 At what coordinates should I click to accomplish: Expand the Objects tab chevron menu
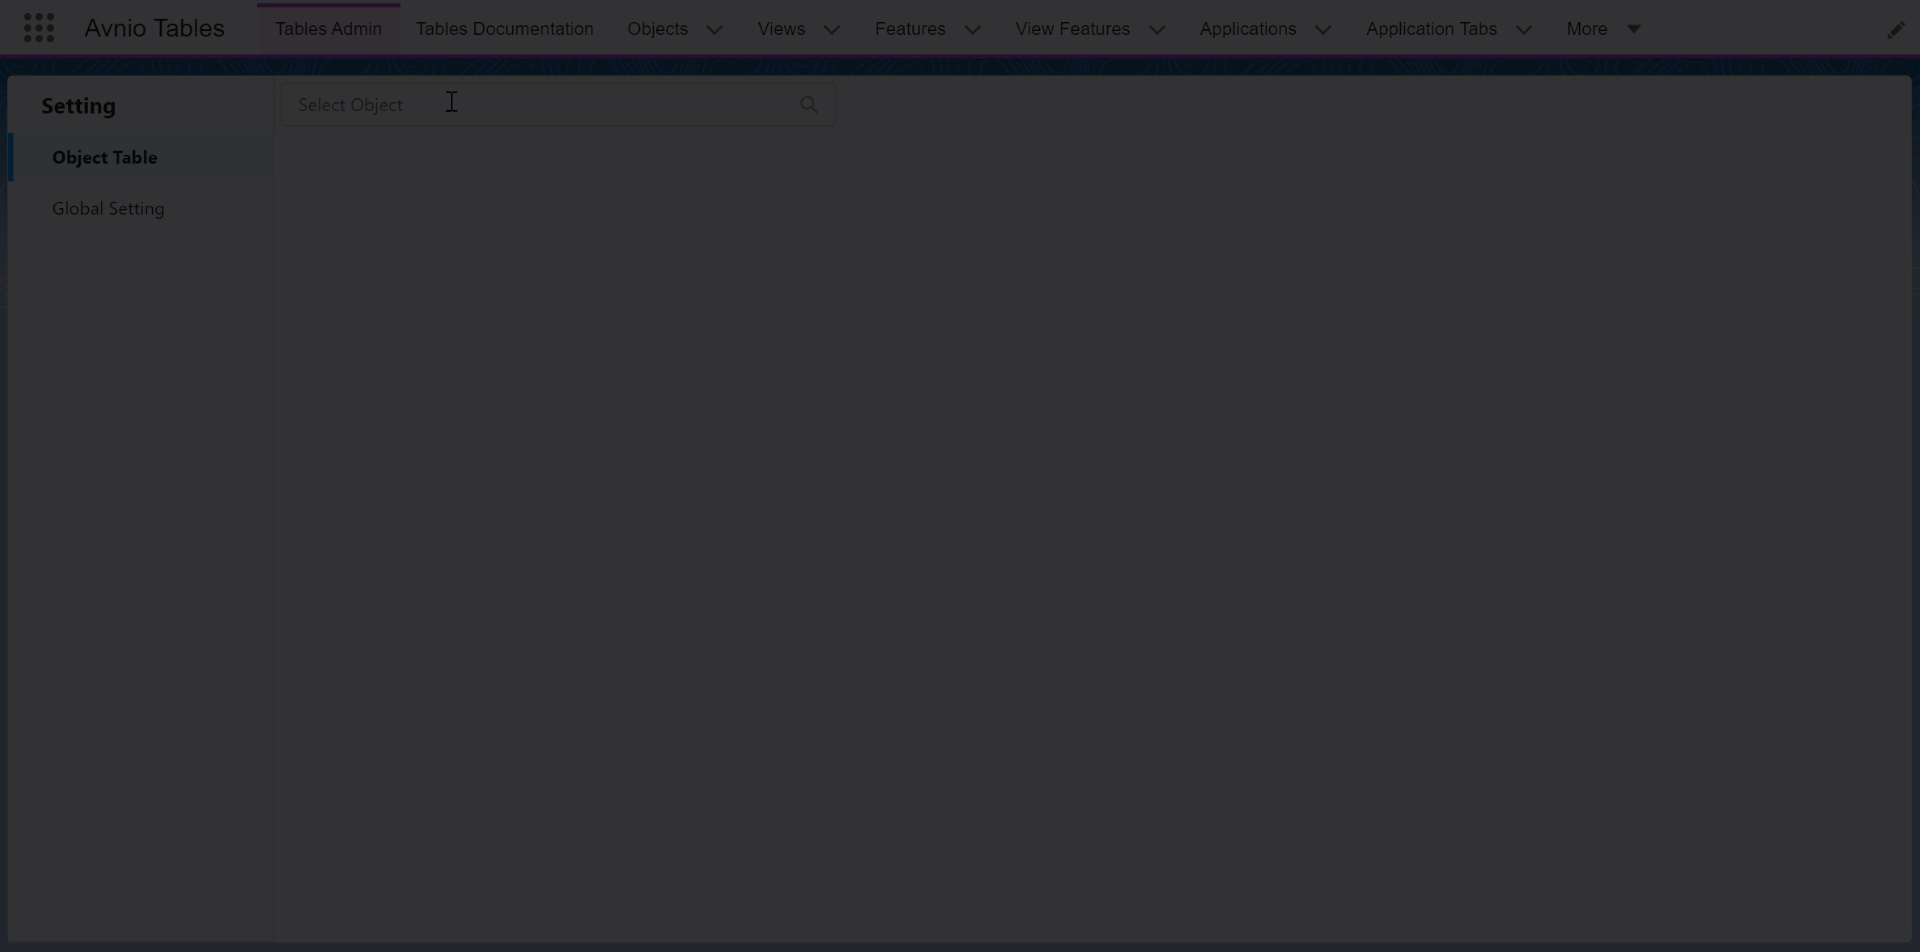714,30
